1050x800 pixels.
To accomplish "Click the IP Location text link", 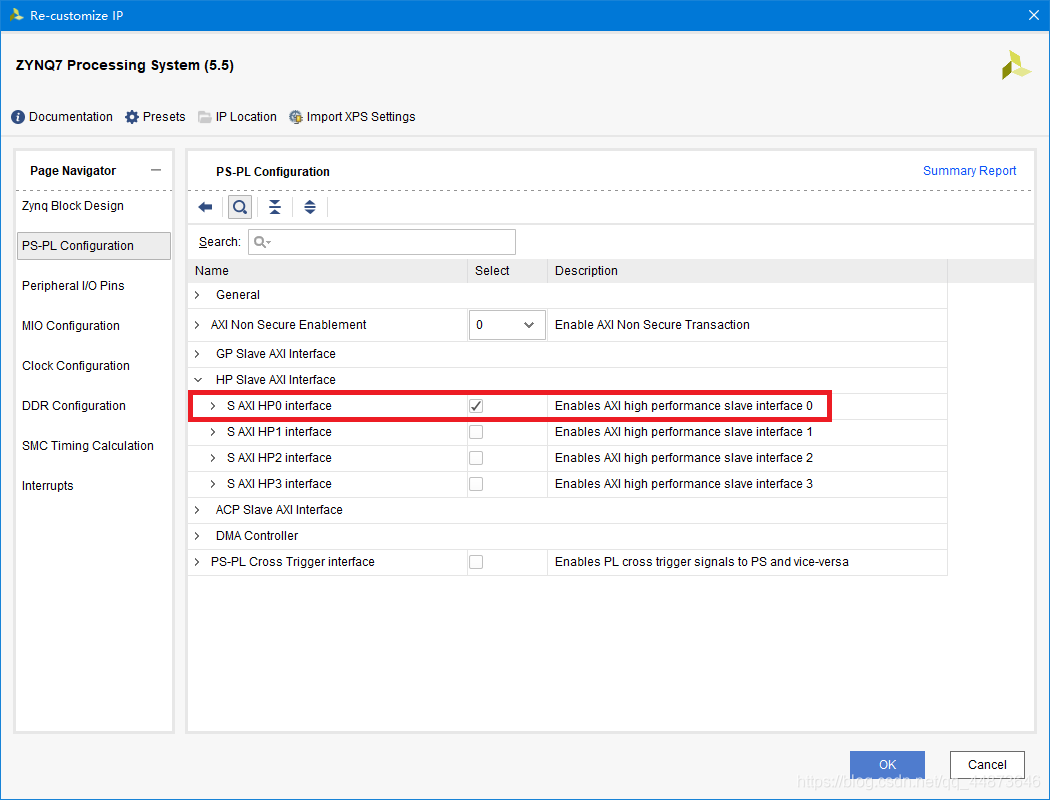I will click(246, 117).
